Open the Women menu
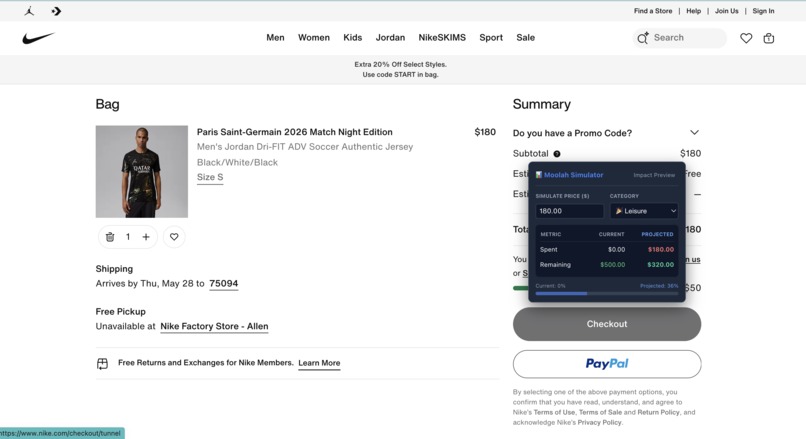The image size is (806, 439). (314, 38)
